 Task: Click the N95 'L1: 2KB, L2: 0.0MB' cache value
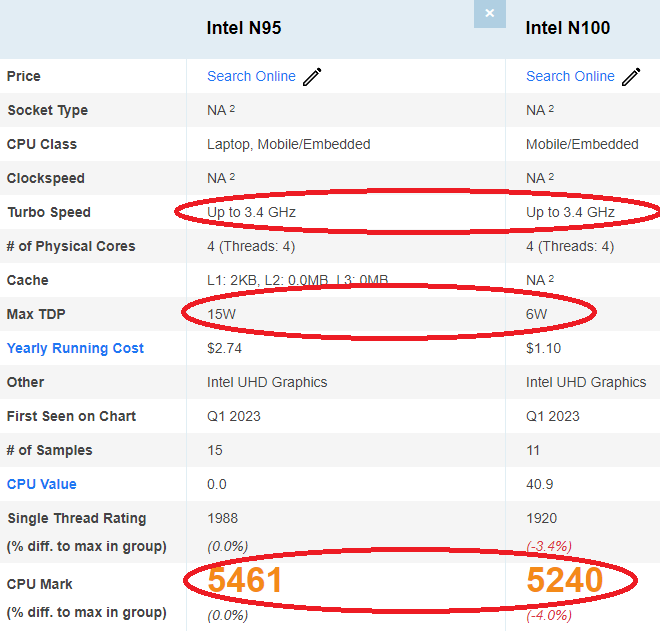298,280
